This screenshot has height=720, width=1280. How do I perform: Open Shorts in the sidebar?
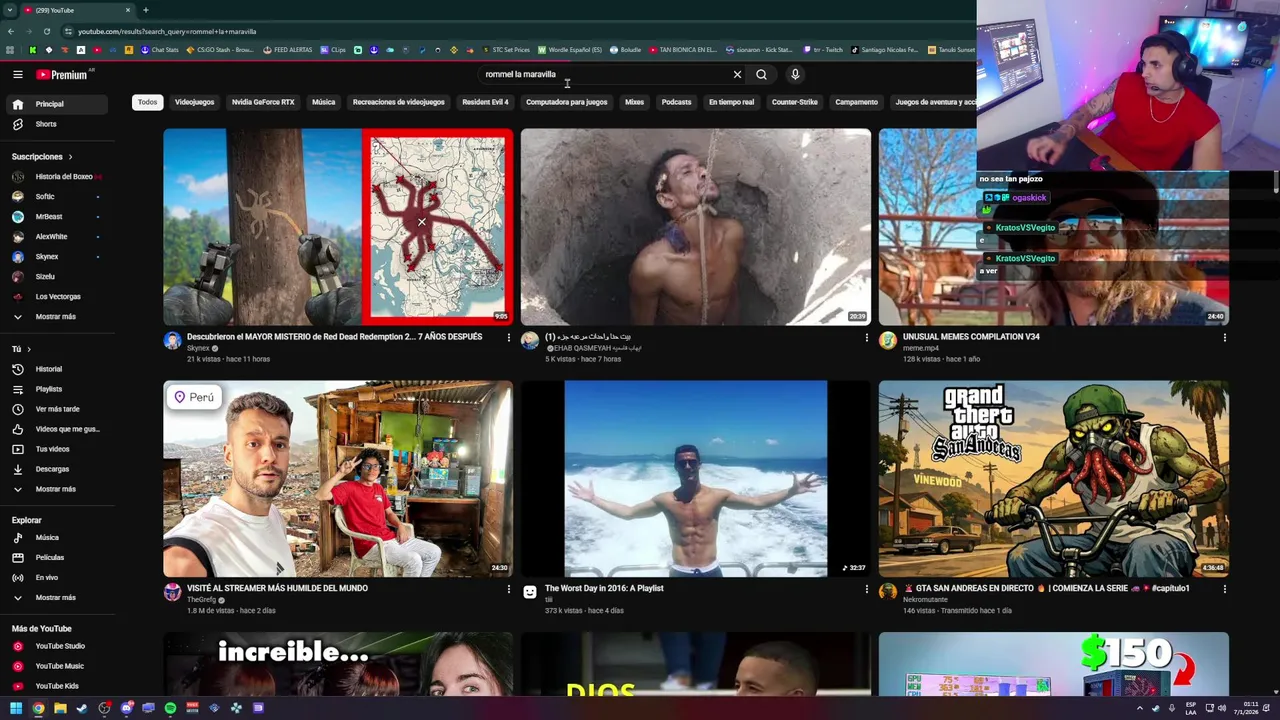tap(57, 124)
